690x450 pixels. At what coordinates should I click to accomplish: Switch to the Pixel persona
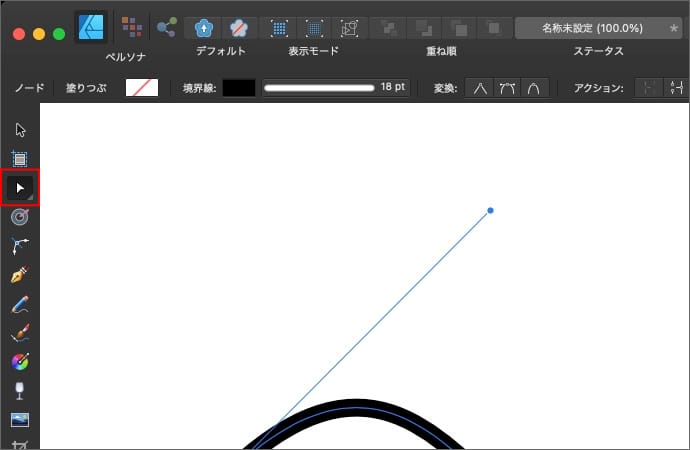[x=131, y=27]
